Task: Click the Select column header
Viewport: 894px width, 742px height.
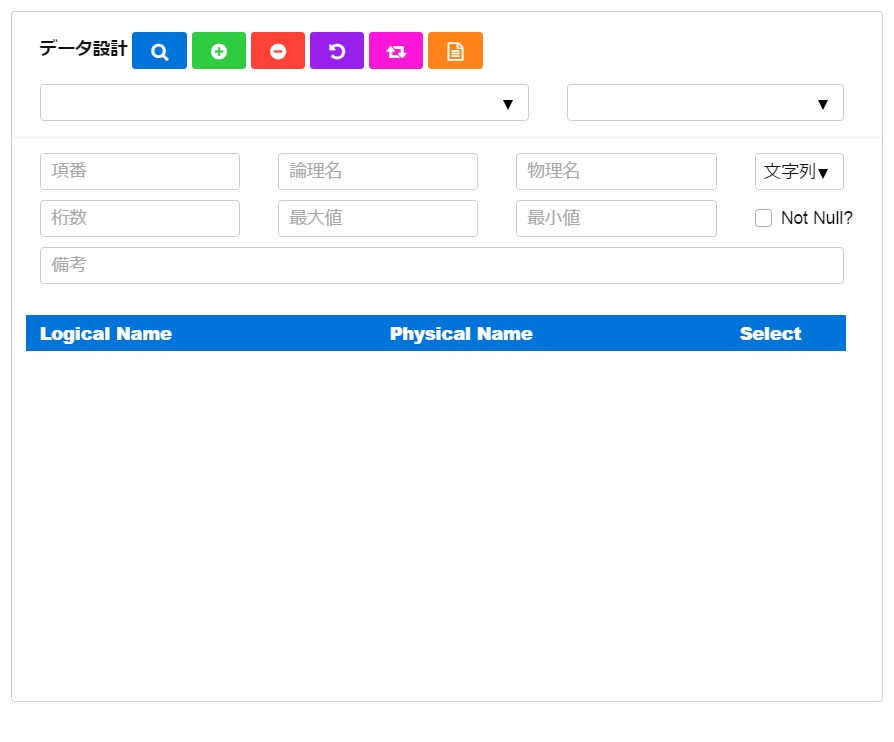Action: [770, 334]
